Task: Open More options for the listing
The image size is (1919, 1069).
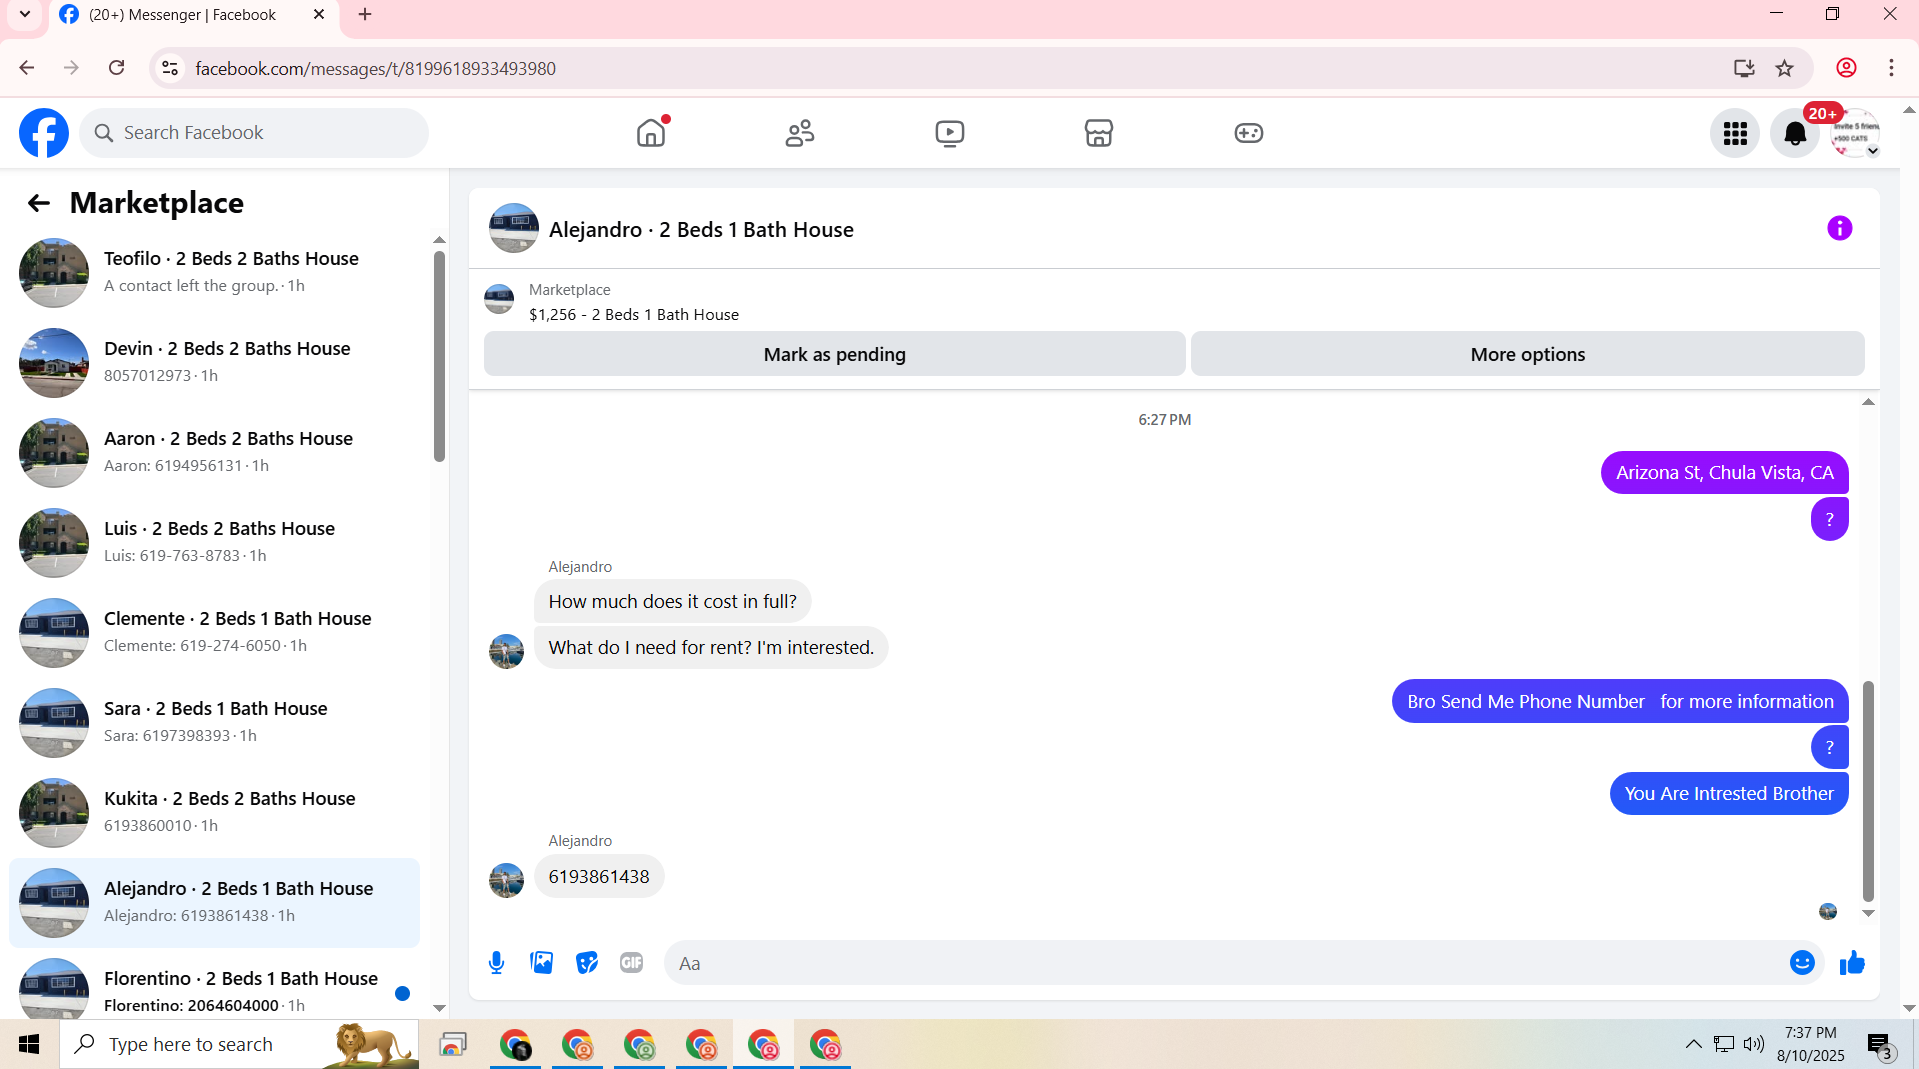Action: pos(1527,354)
